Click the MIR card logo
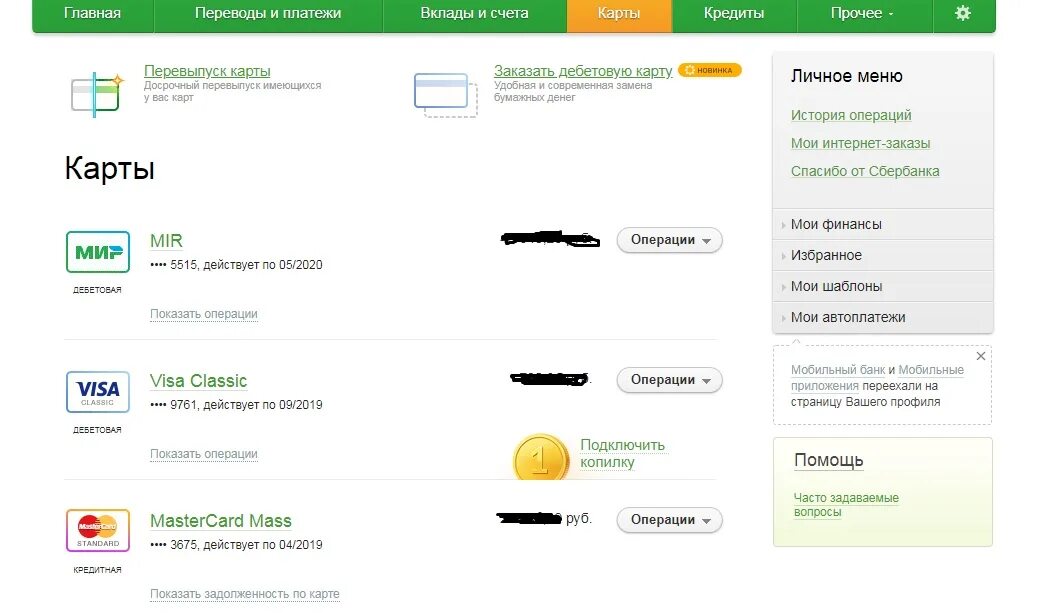The height and width of the screenshot is (615, 1046). 98,251
